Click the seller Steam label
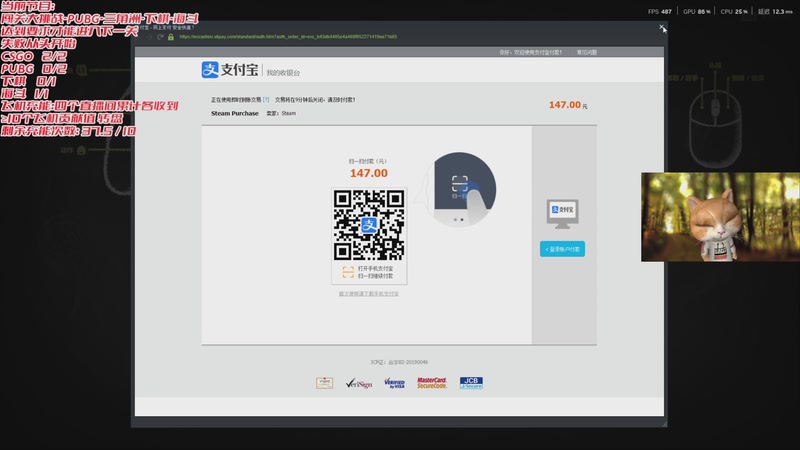The image size is (800, 450). 281,113
